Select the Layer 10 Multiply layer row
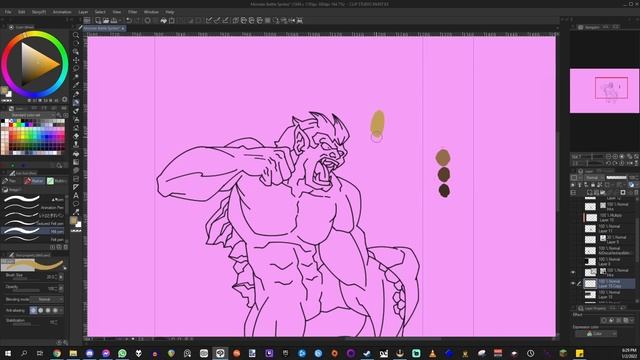This screenshot has width=640, height=360. (610, 218)
